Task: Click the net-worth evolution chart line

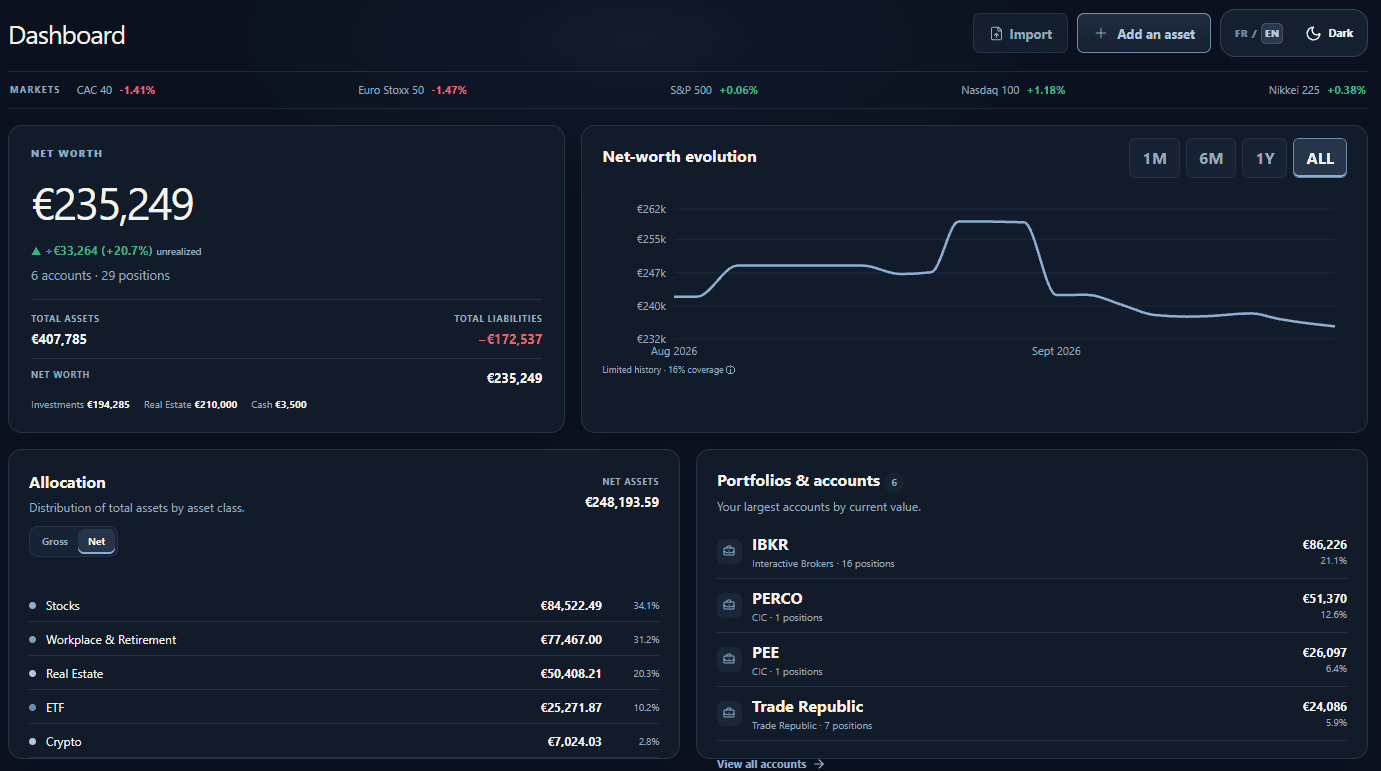Action: tap(1003, 273)
